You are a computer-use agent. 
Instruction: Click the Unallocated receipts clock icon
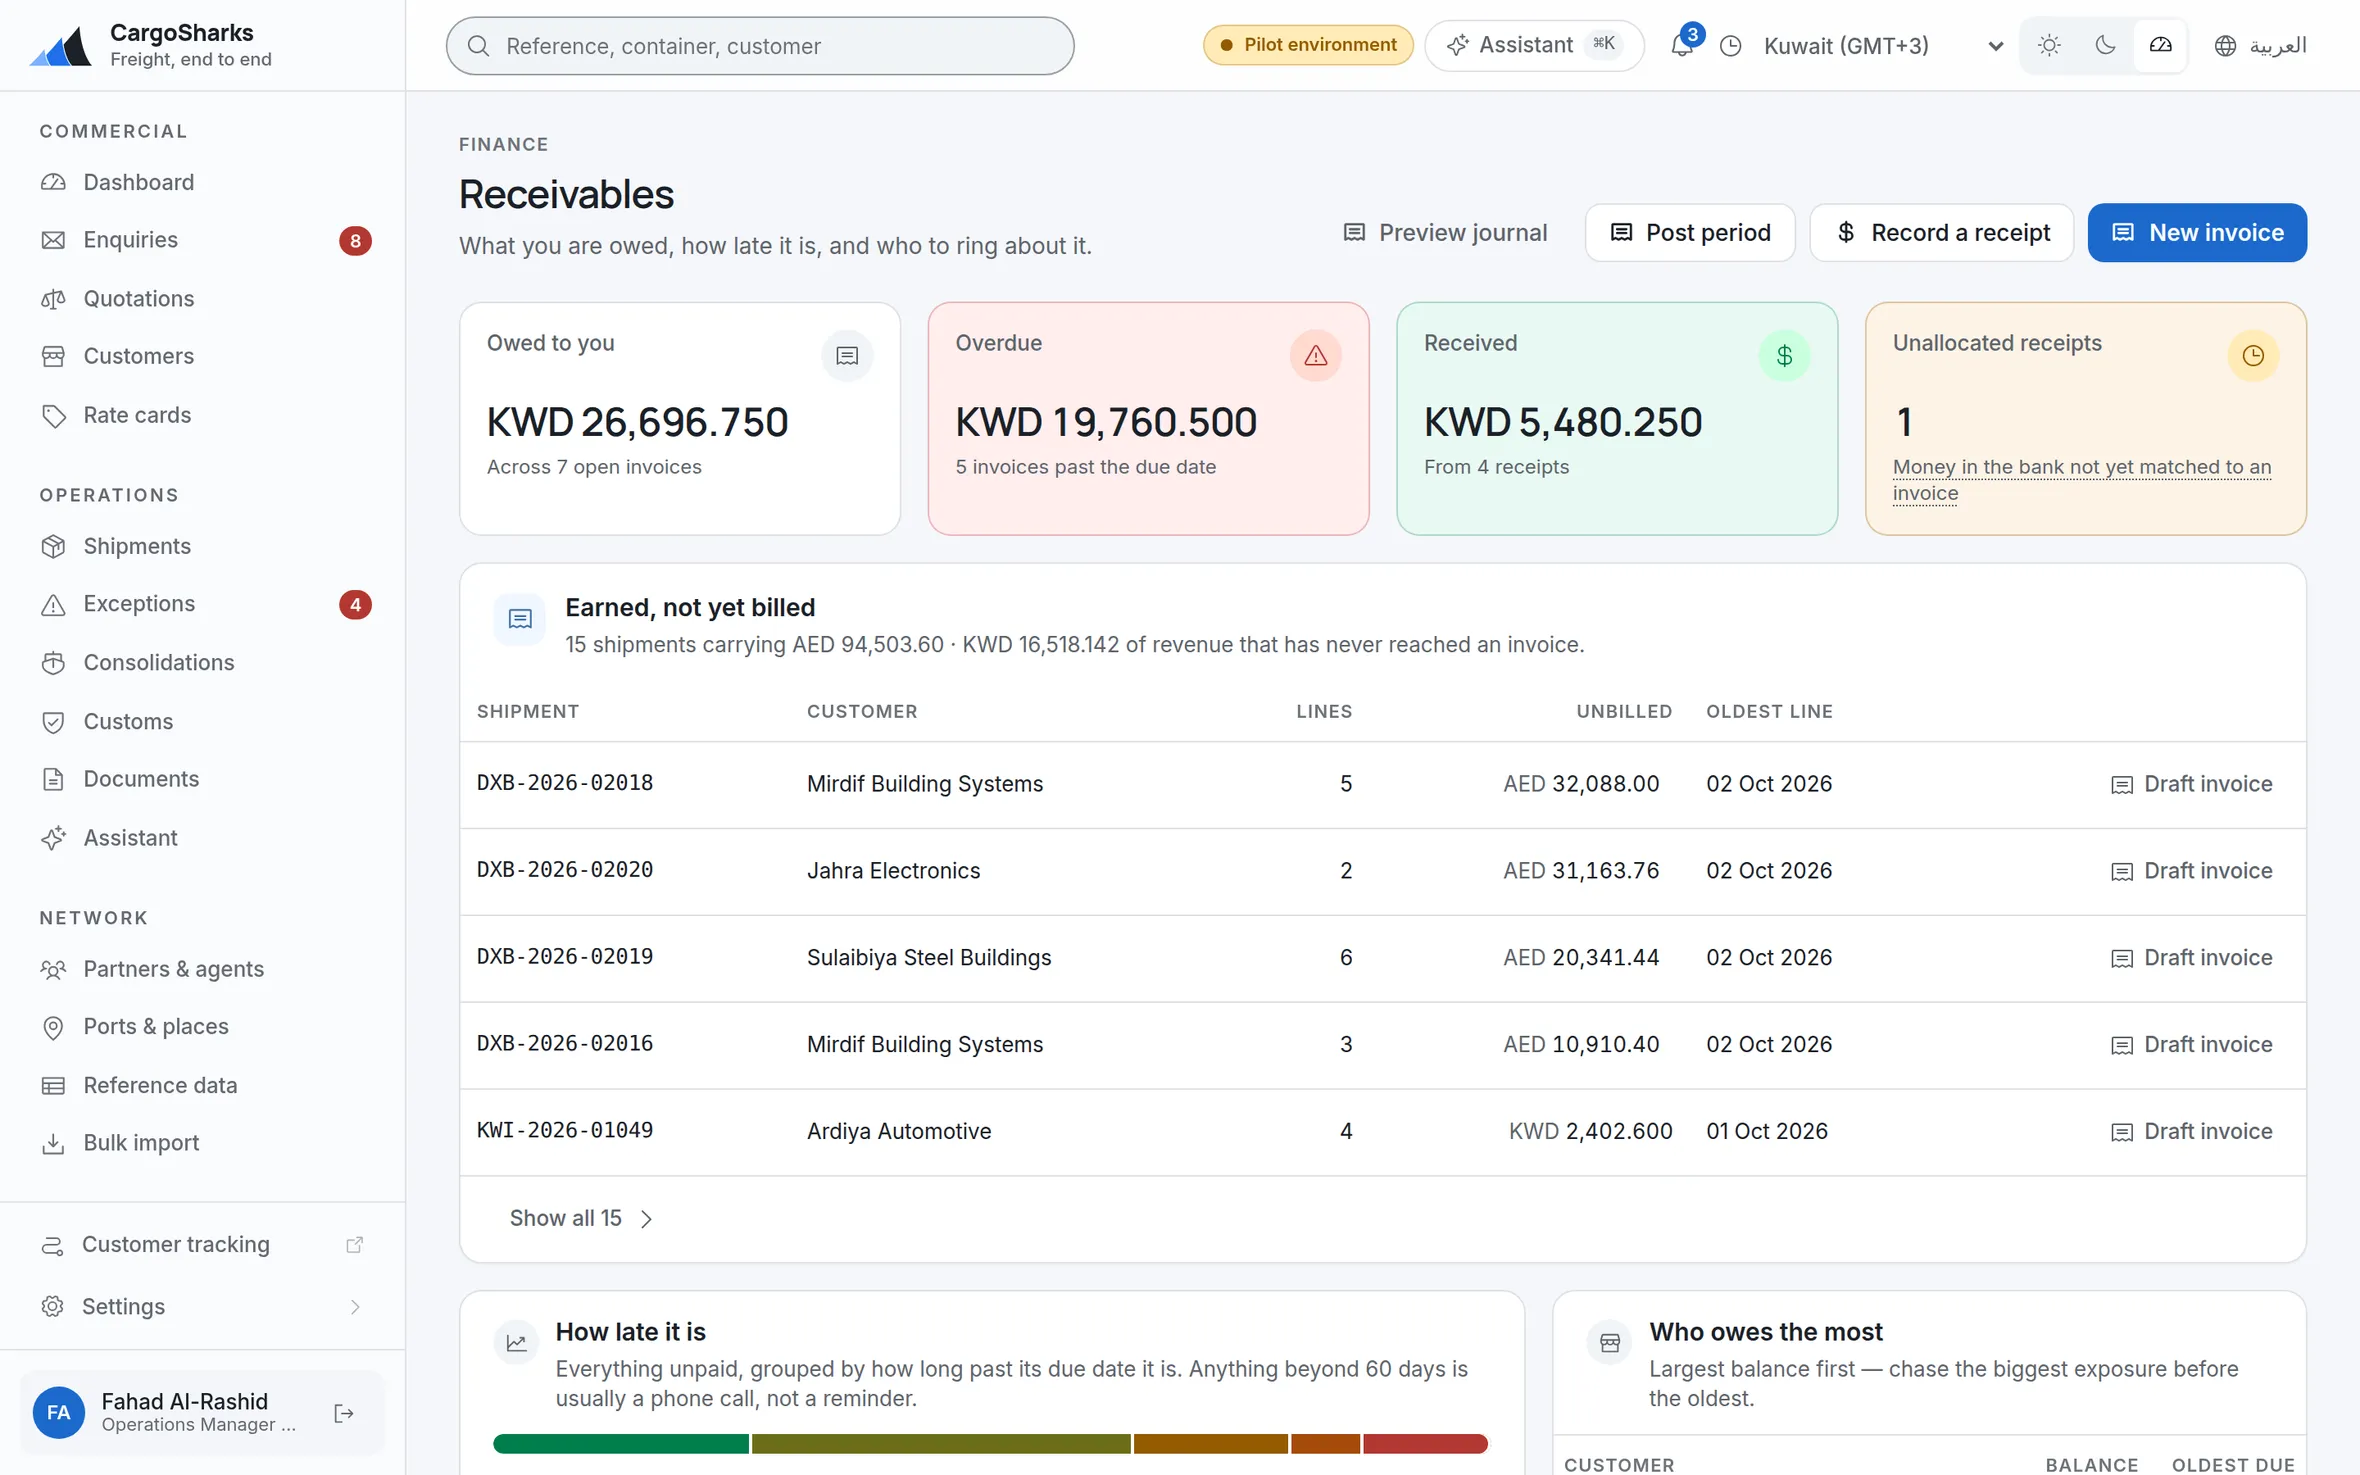point(2253,355)
